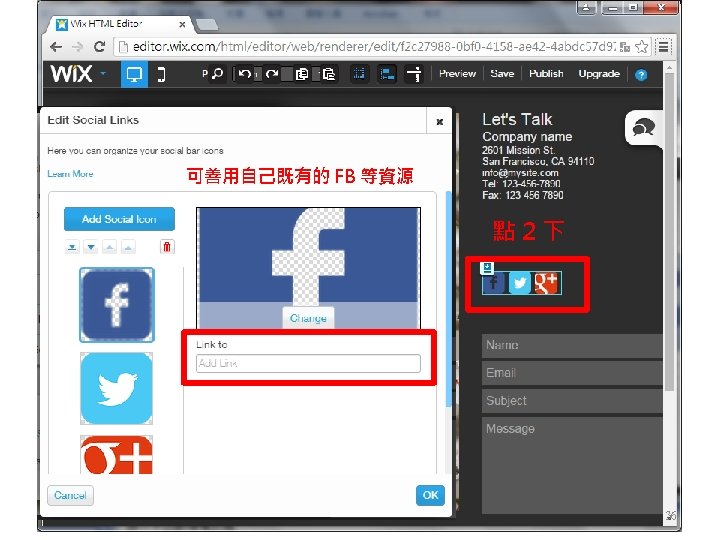Move selected icon up one
This screenshot has width=720, height=540.
click(x=109, y=247)
